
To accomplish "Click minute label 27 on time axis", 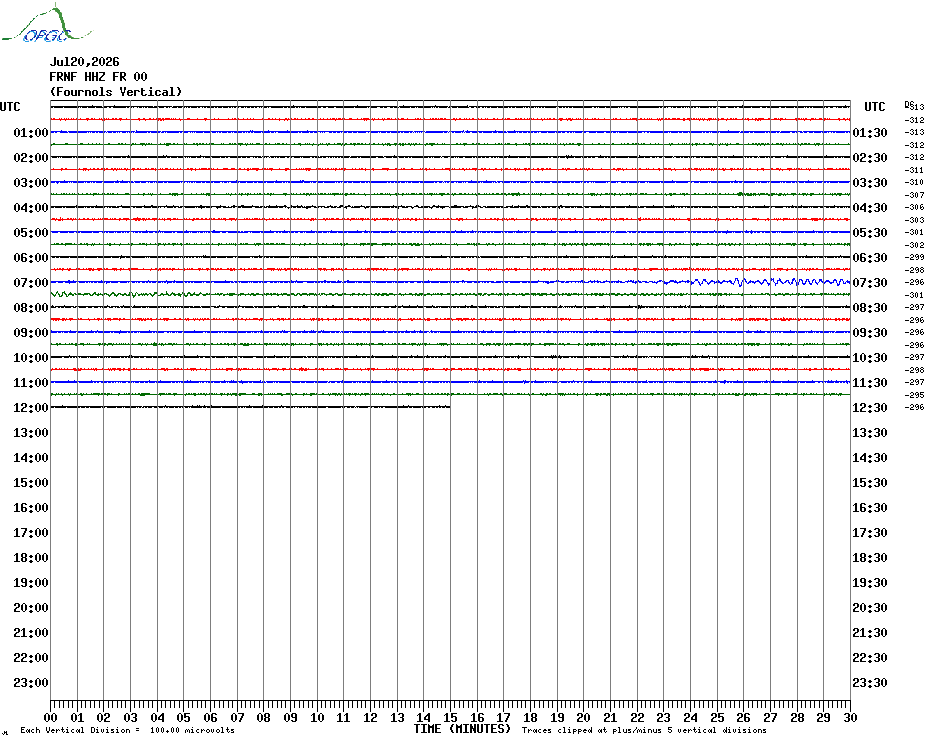I will [770, 717].
